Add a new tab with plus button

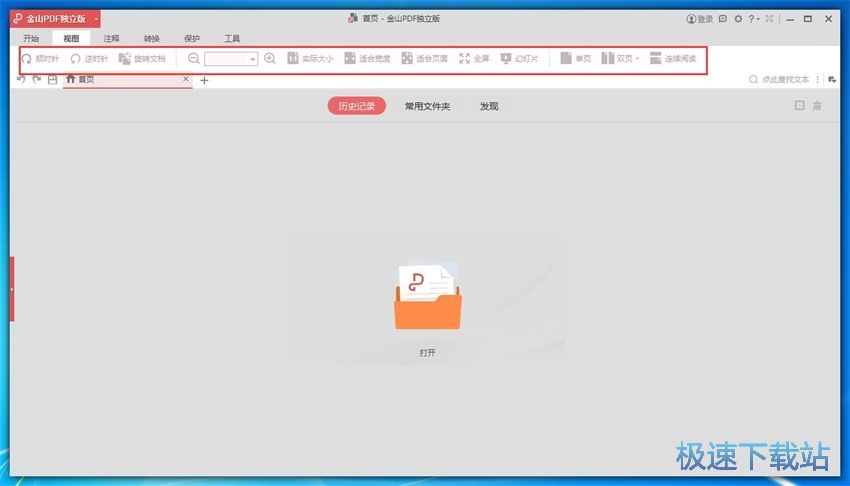(x=204, y=80)
